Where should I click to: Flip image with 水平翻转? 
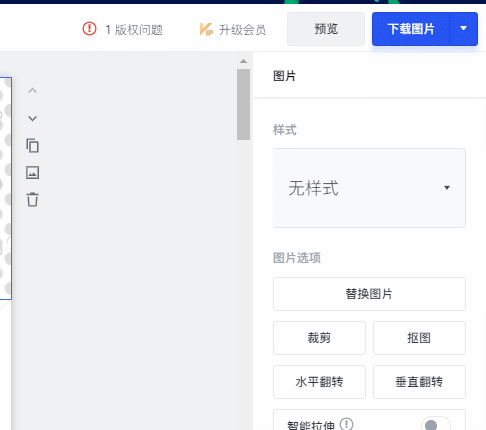319,382
